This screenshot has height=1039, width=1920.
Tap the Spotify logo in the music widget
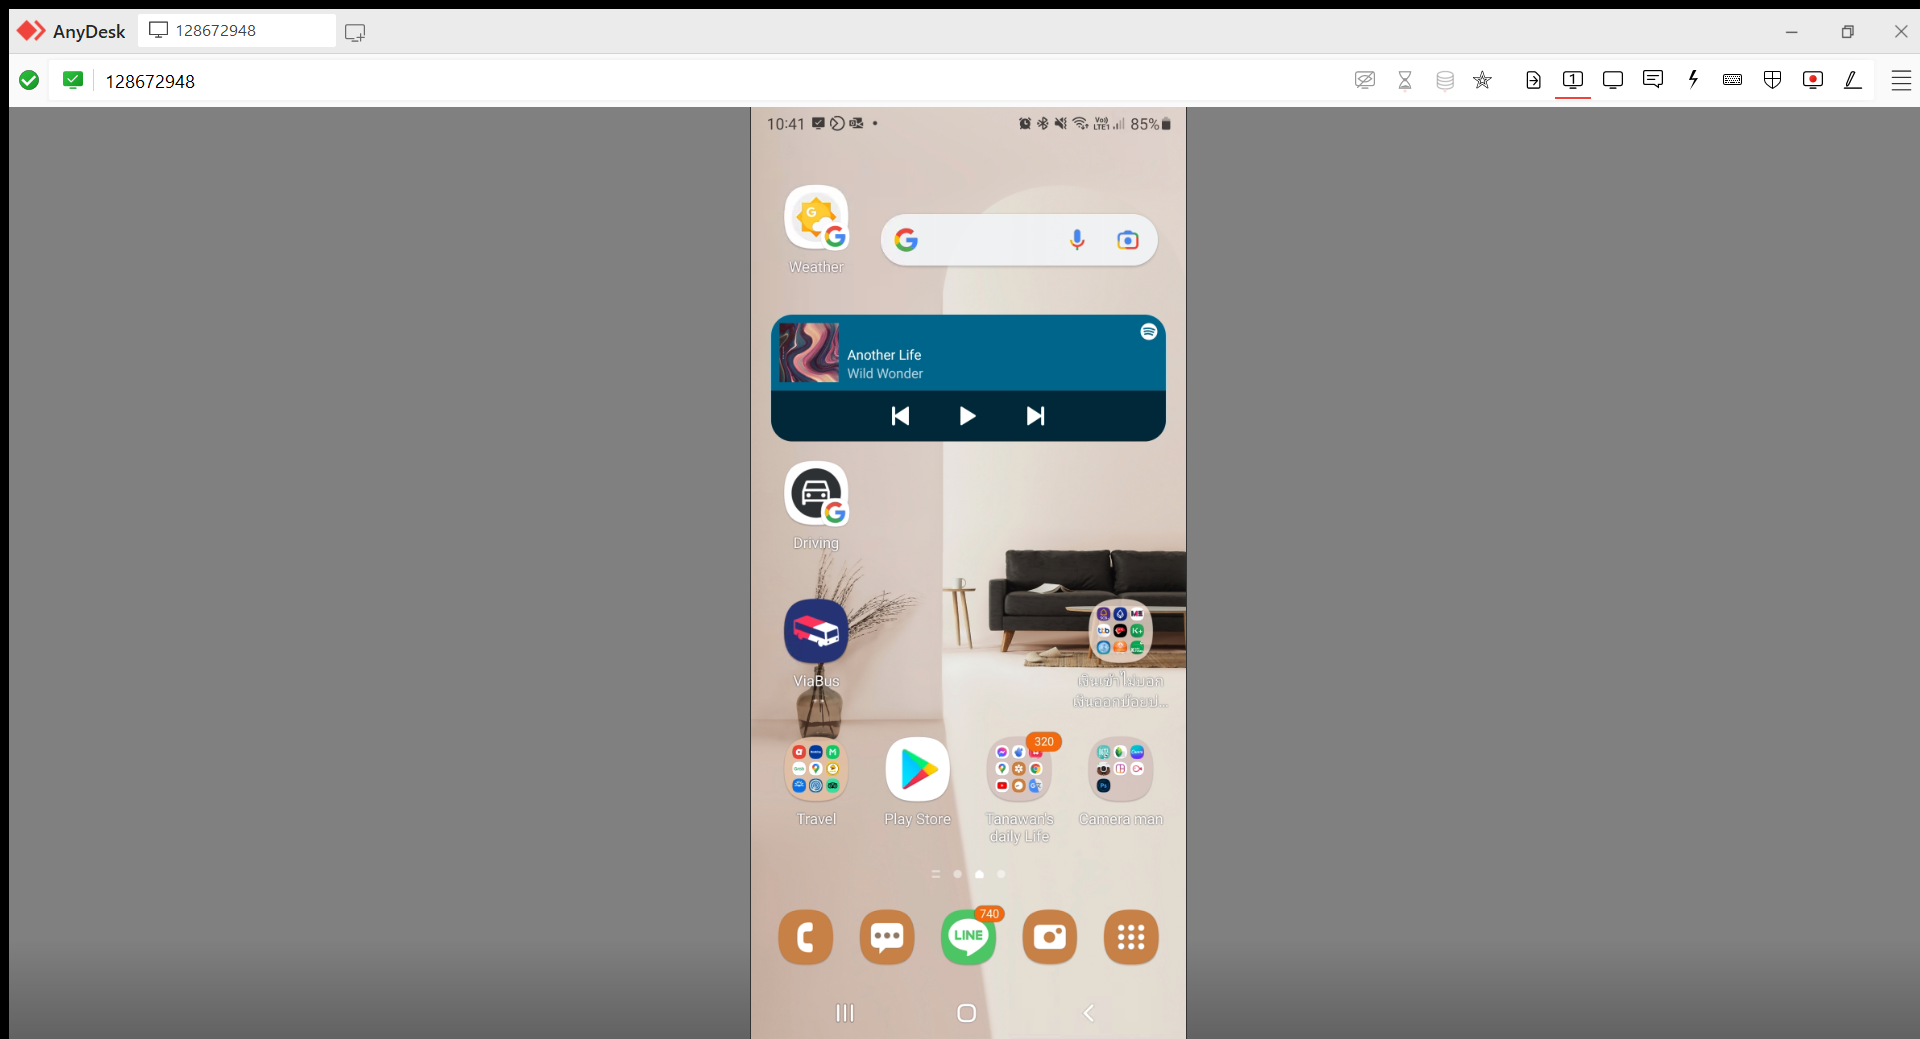1149,332
